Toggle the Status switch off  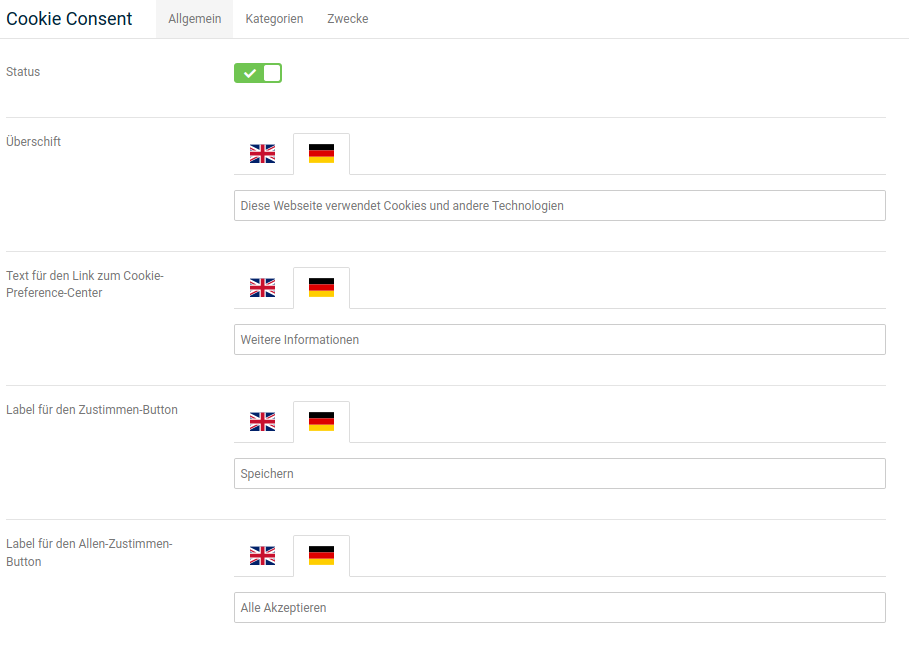(258, 73)
